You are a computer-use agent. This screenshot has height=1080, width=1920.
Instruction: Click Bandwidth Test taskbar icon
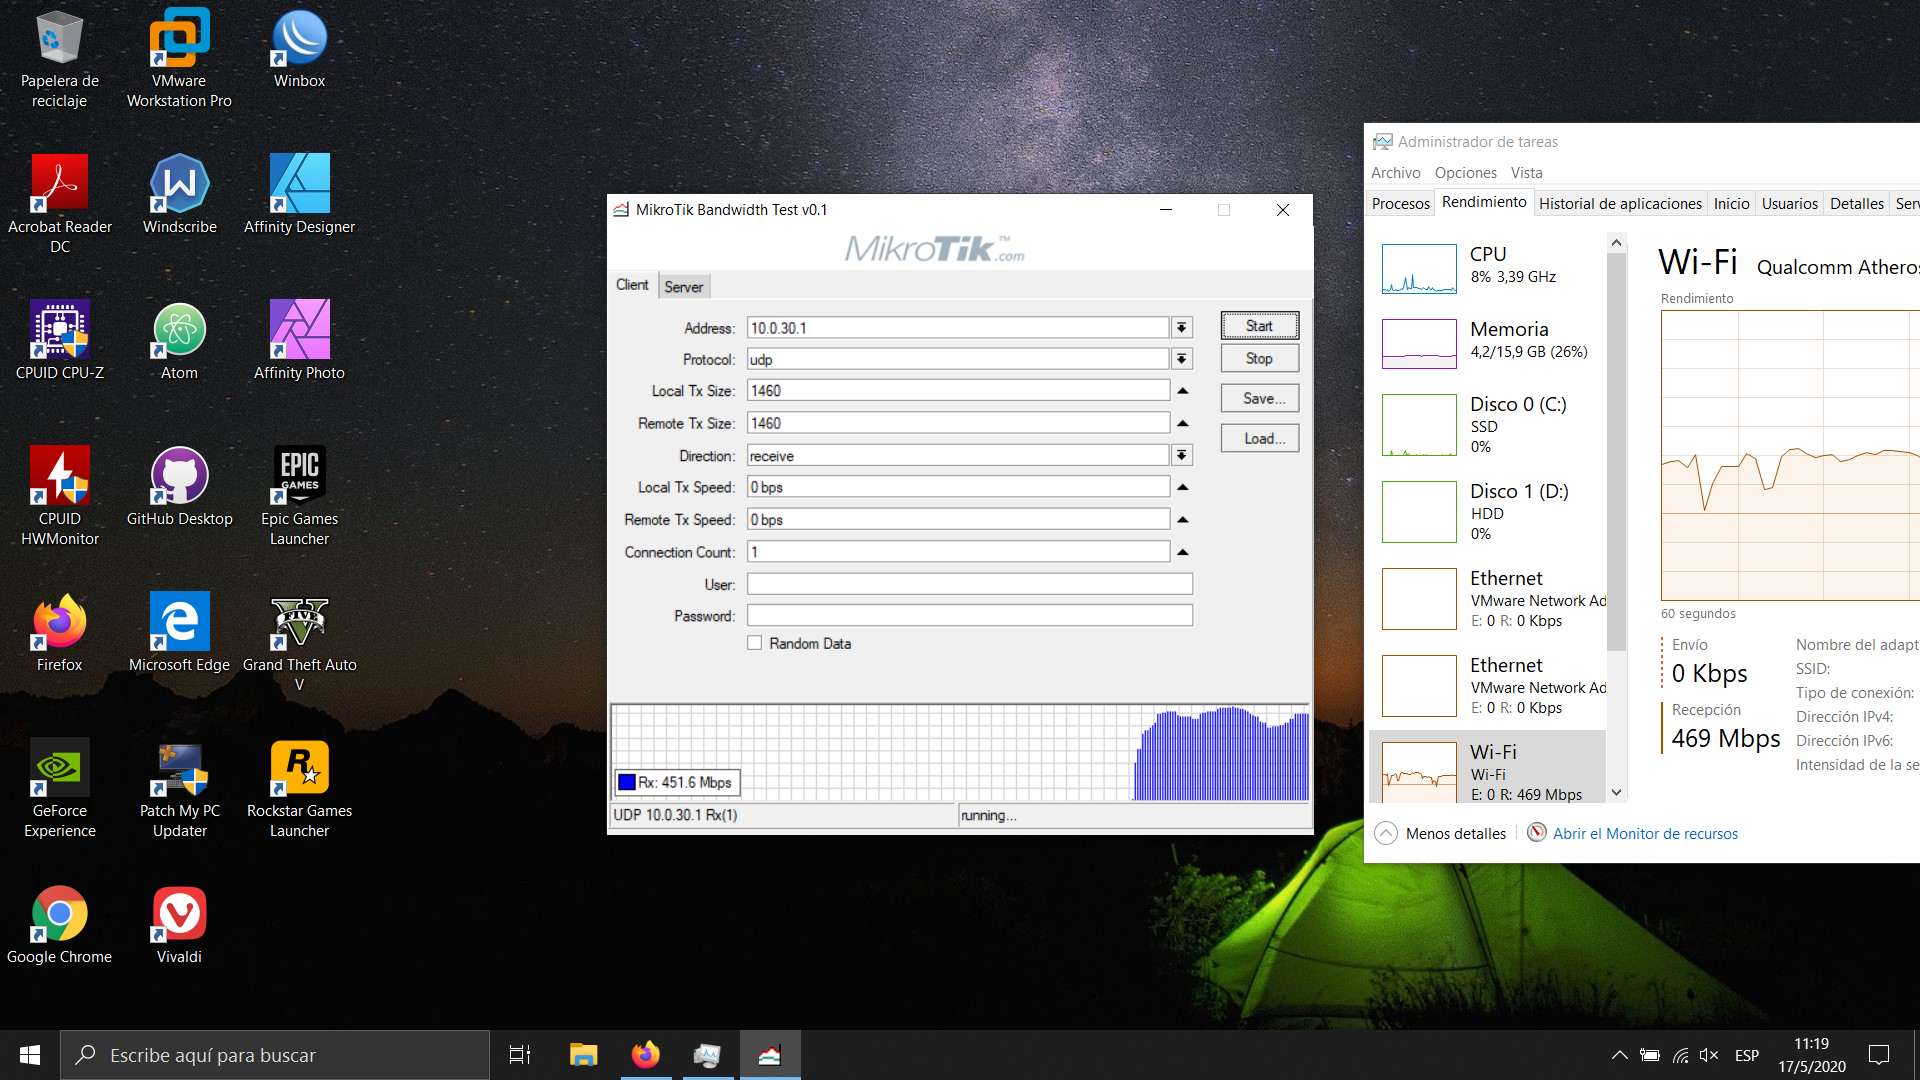click(769, 1055)
